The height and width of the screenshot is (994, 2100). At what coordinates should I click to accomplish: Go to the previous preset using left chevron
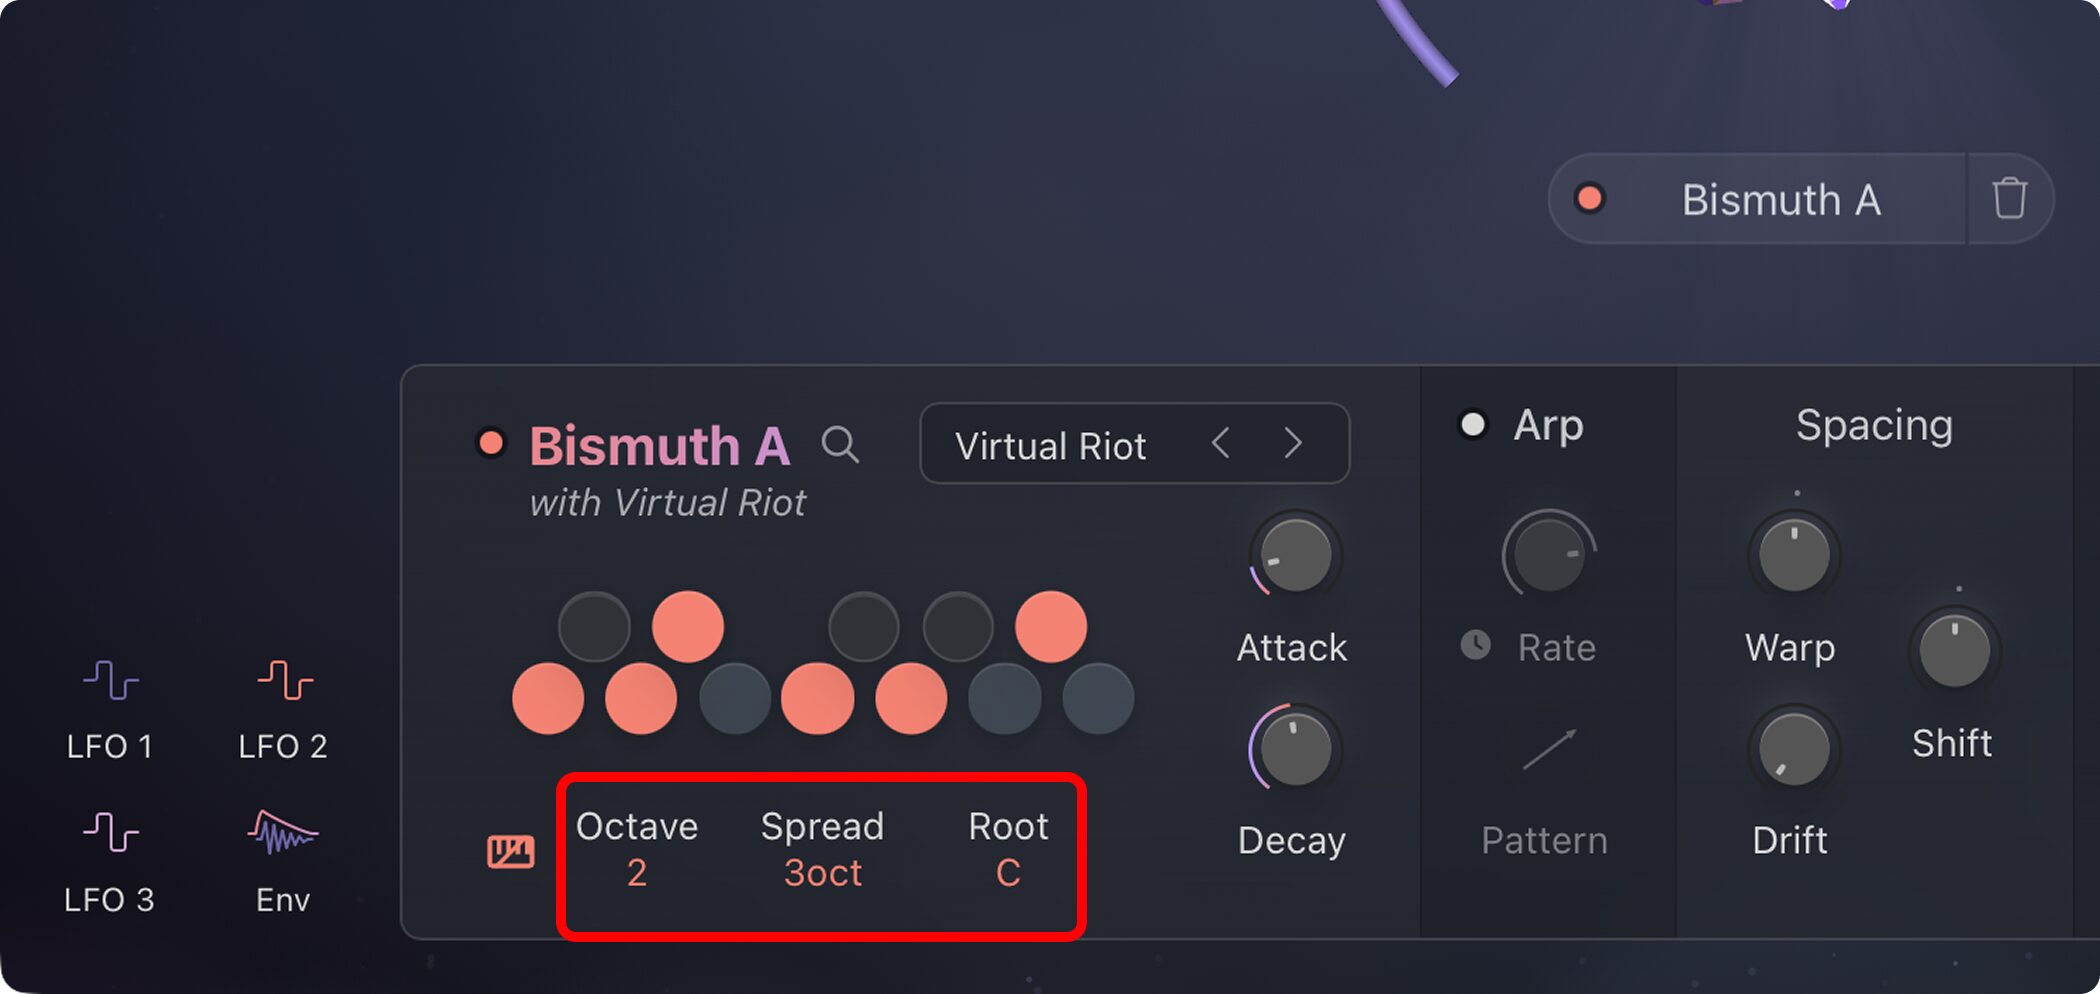1220,443
